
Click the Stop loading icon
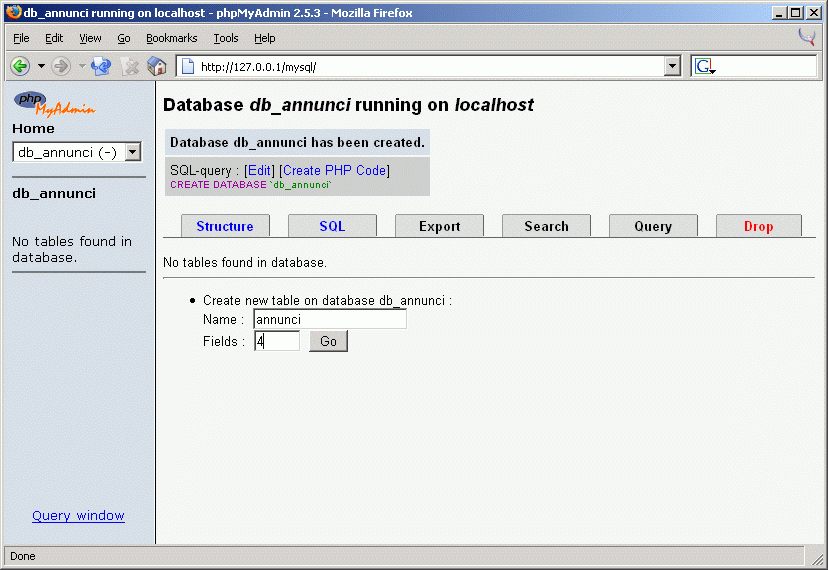pyautogui.click(x=130, y=66)
